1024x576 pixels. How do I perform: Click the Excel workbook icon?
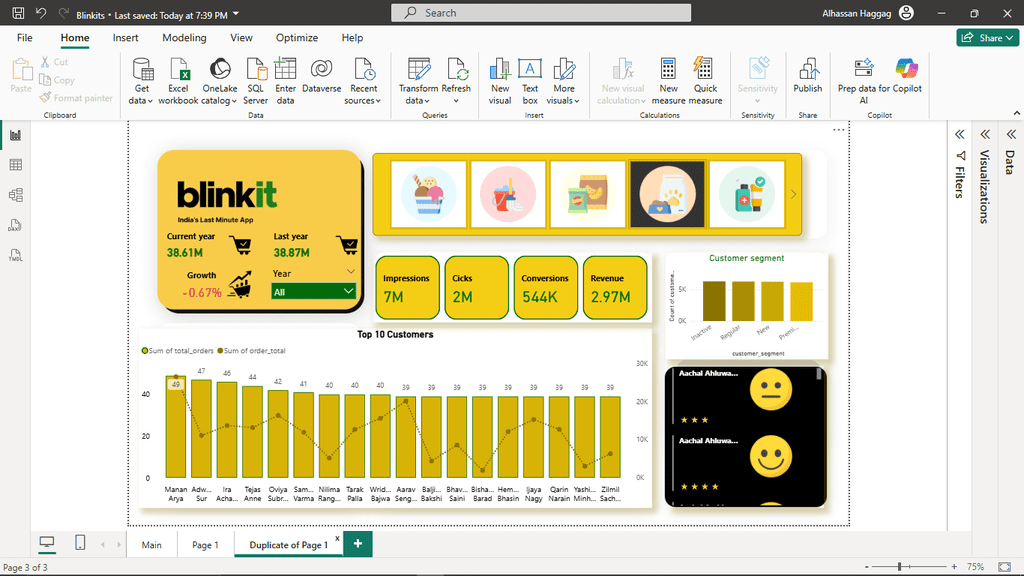point(178,70)
